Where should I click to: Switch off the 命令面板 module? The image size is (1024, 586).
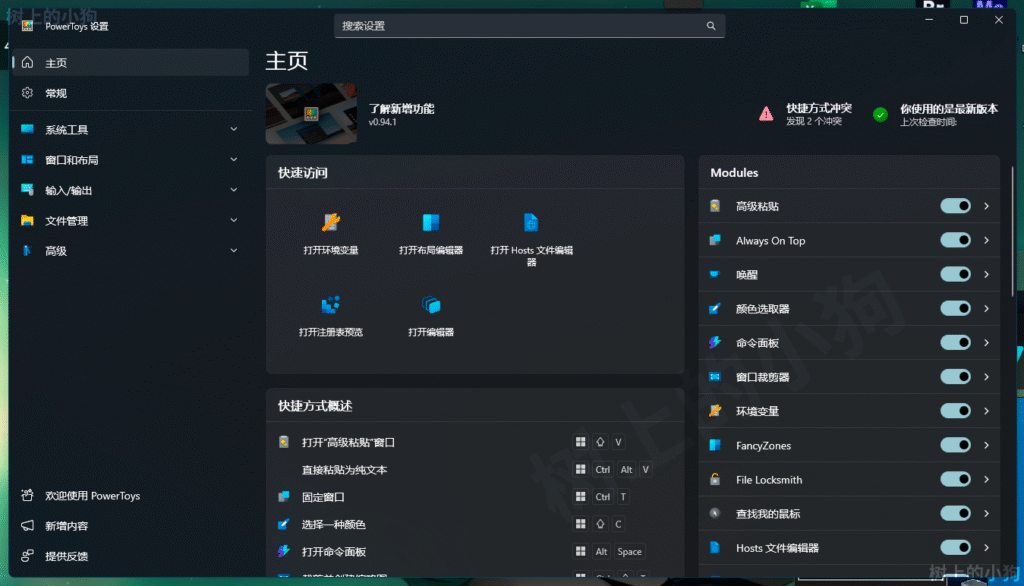click(x=955, y=342)
